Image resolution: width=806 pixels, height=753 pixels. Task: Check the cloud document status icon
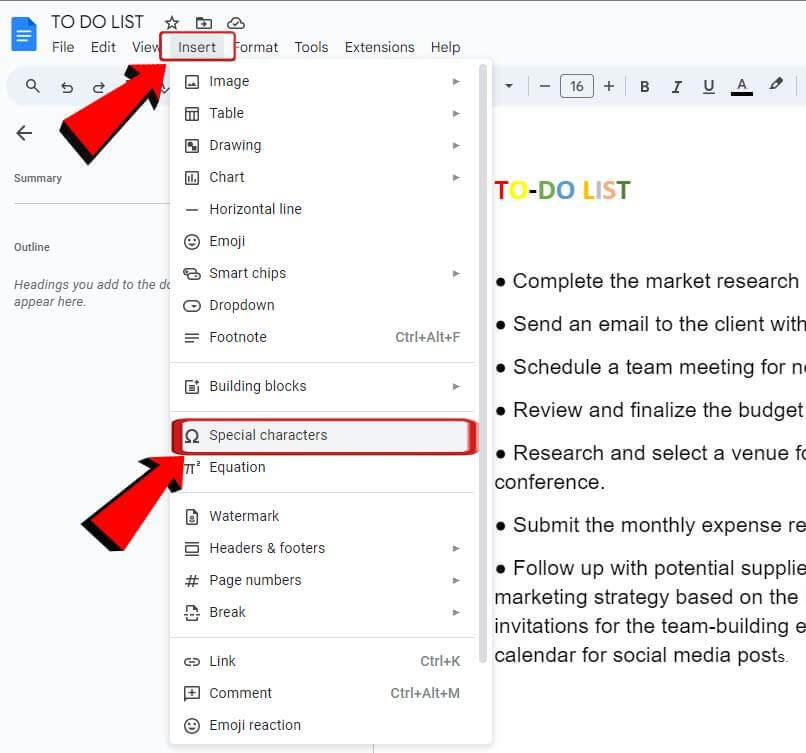click(x=234, y=21)
